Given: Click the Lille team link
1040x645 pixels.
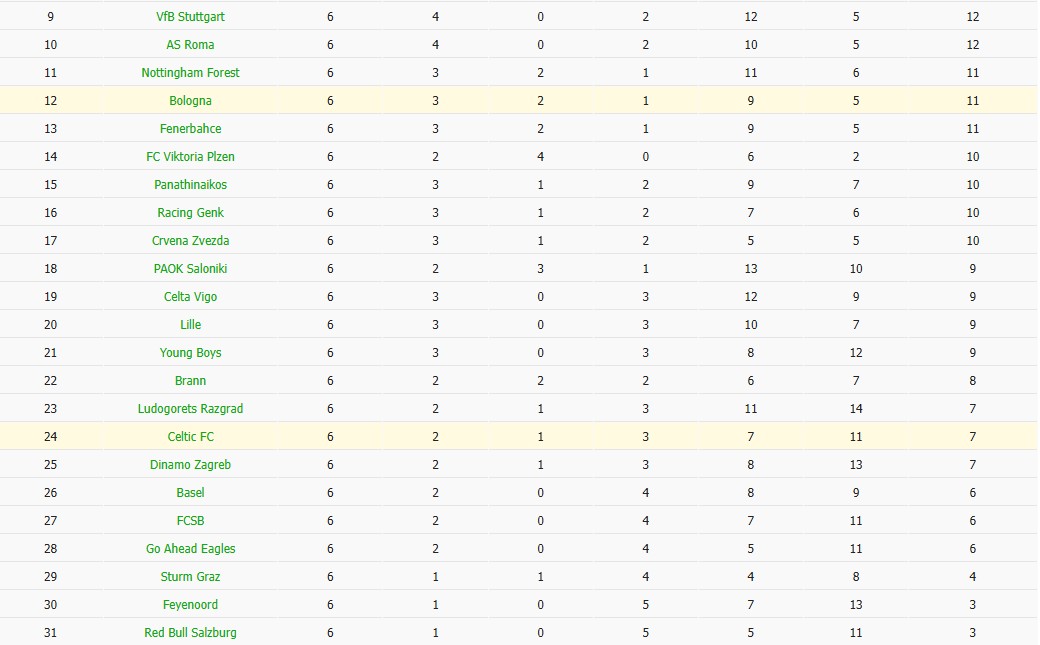Looking at the screenshot, I should pos(190,325).
